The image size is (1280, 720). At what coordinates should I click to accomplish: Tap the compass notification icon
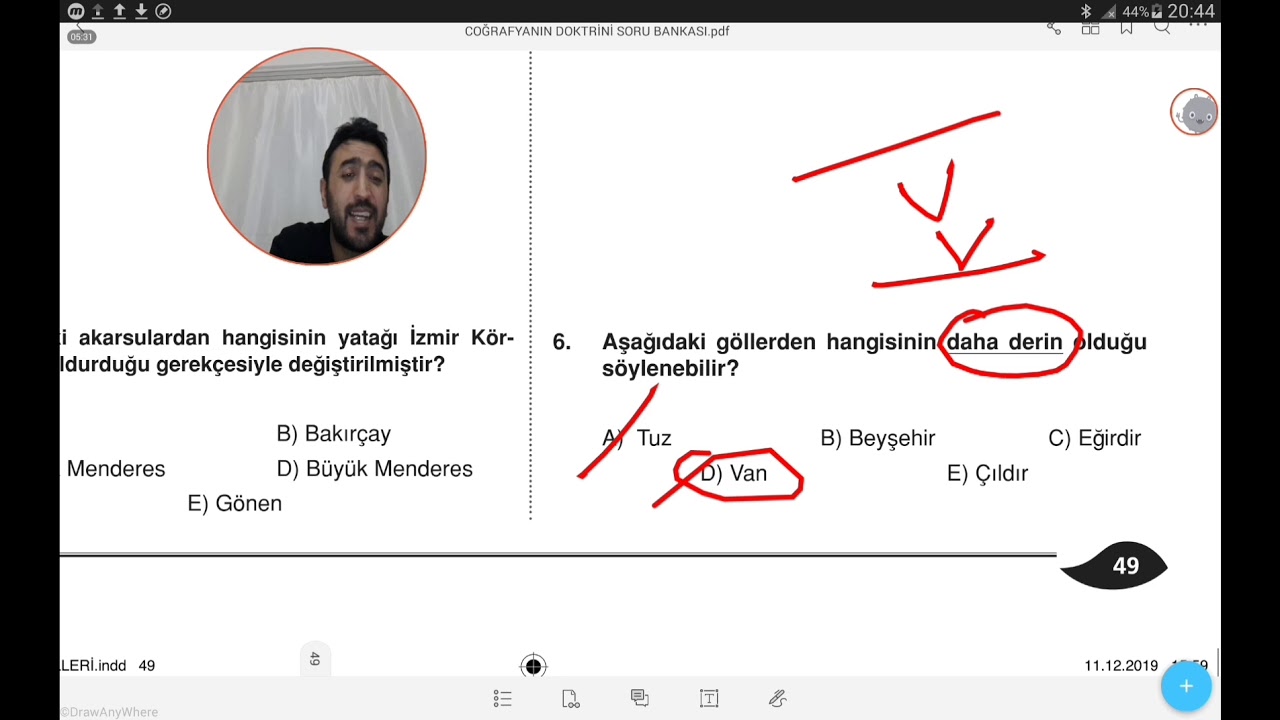pyautogui.click(x=164, y=11)
